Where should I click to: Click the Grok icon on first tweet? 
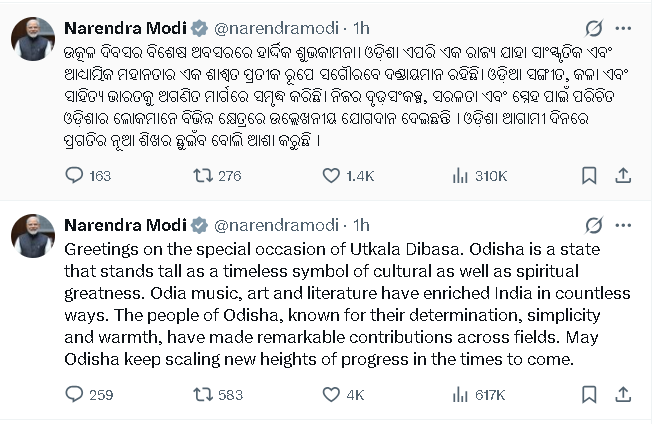[594, 27]
